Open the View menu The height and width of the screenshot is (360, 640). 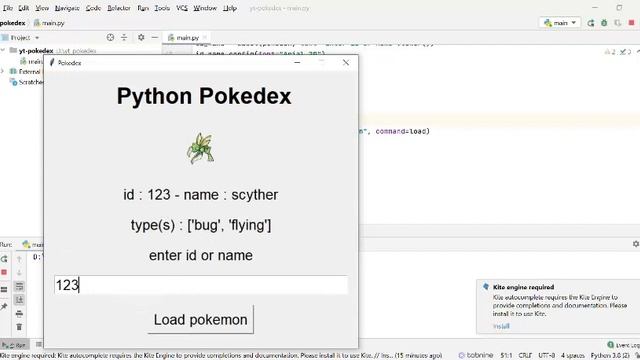point(42,8)
